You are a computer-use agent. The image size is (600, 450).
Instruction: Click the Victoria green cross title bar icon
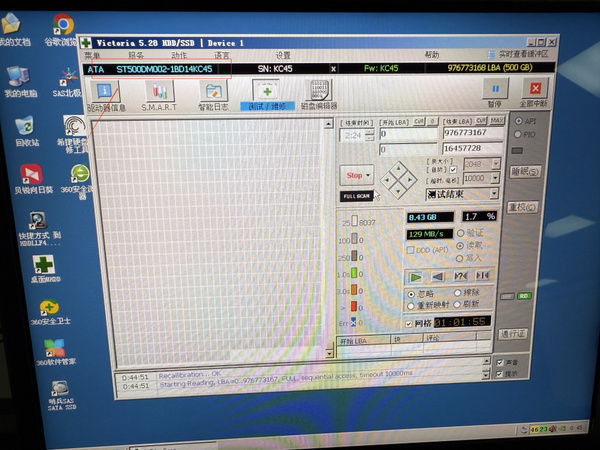point(86,42)
